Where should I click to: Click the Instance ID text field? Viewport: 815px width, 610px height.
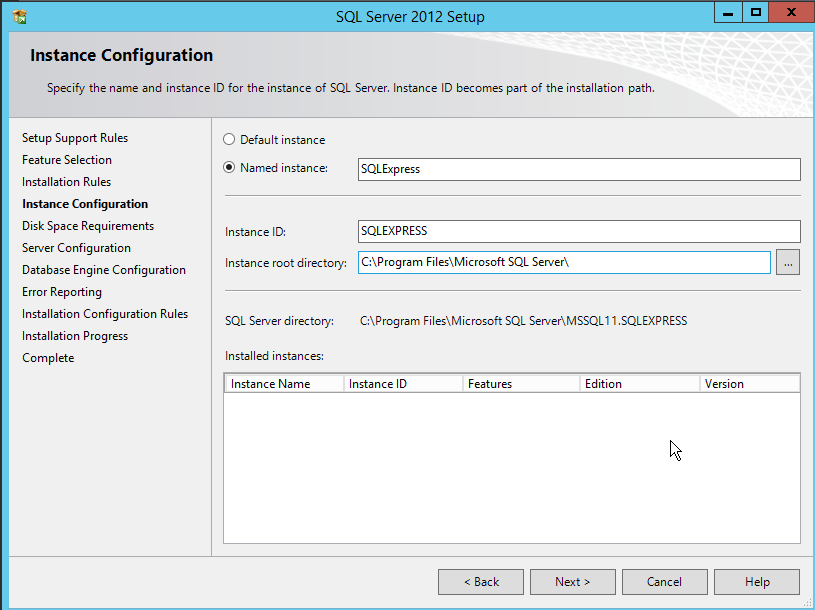(578, 231)
